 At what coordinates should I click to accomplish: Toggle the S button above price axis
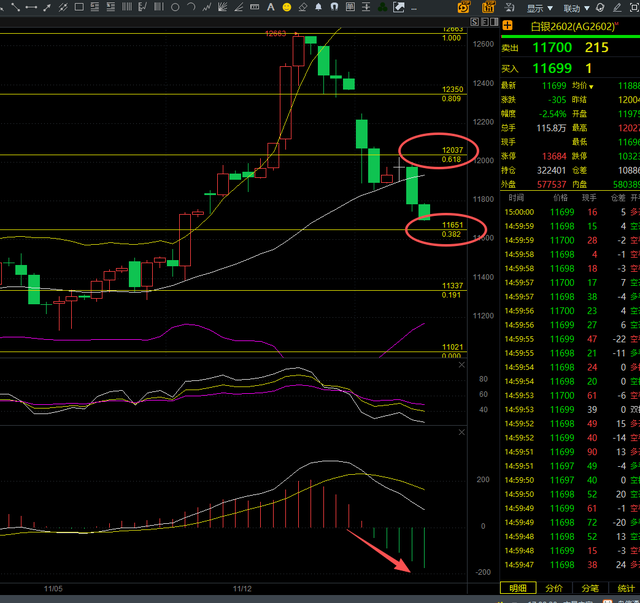(474, 22)
